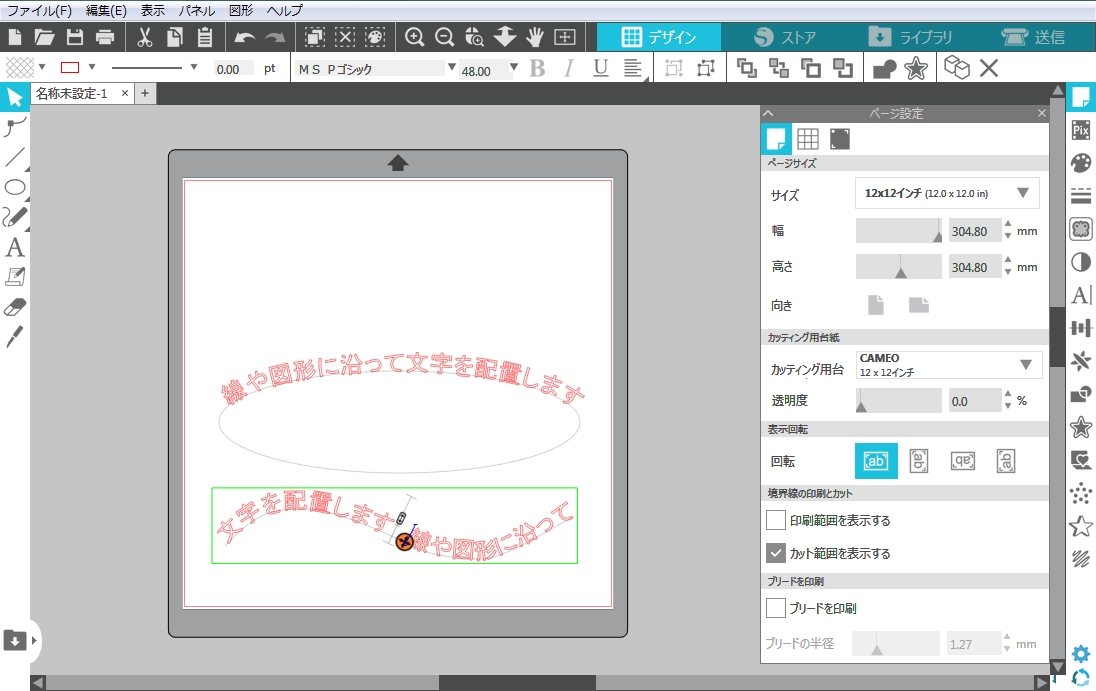Select the Eraser tool

[x=15, y=307]
